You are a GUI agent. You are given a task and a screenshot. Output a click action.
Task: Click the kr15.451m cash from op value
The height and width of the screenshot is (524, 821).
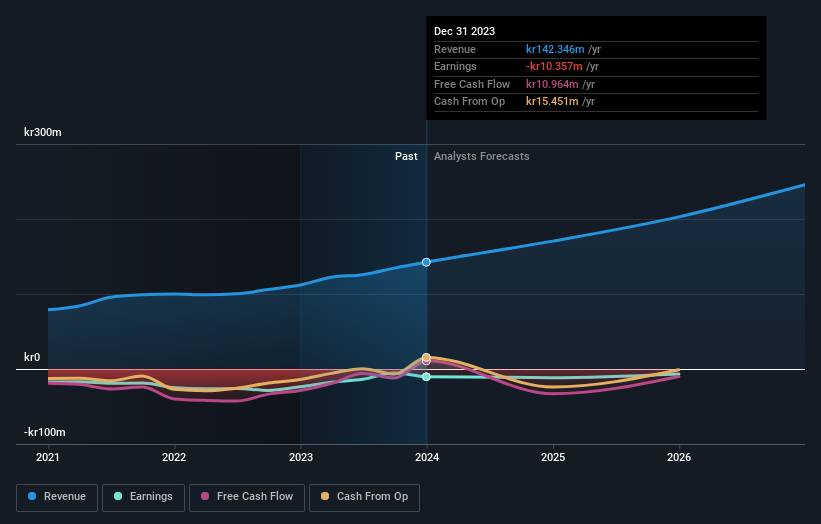pos(552,102)
